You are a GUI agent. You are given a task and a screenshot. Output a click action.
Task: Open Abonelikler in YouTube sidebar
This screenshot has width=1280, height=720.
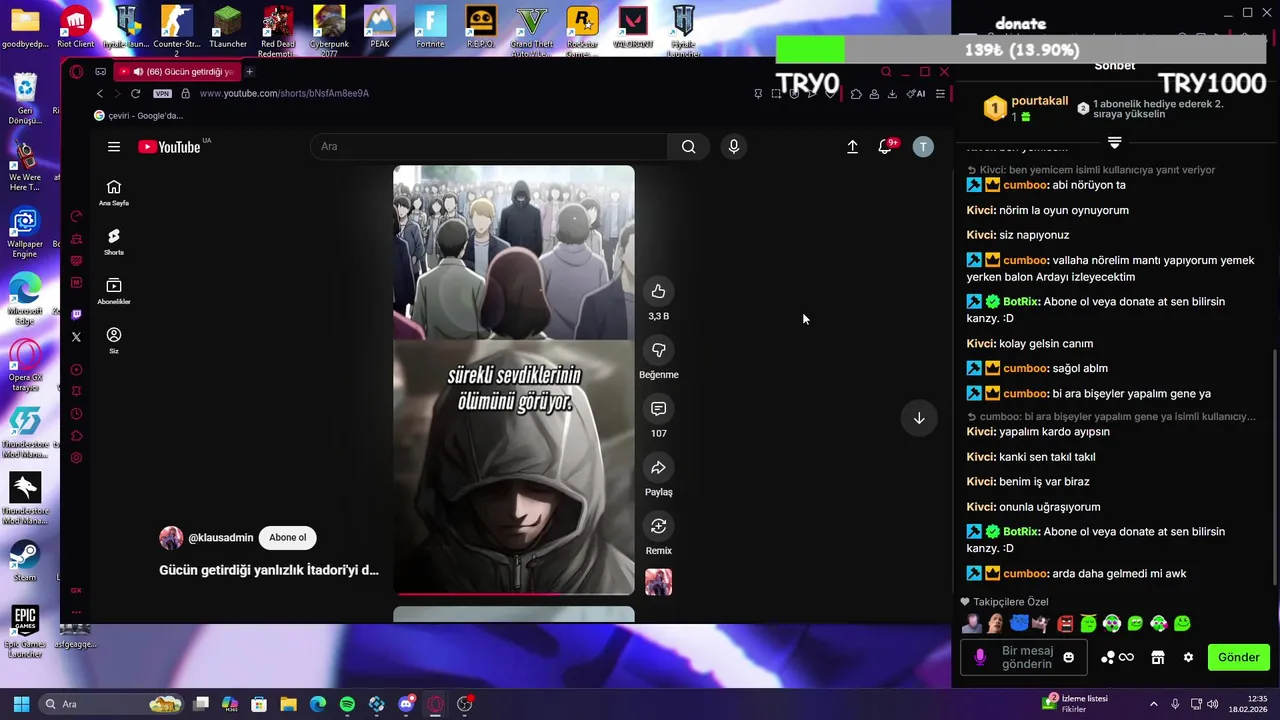[114, 291]
